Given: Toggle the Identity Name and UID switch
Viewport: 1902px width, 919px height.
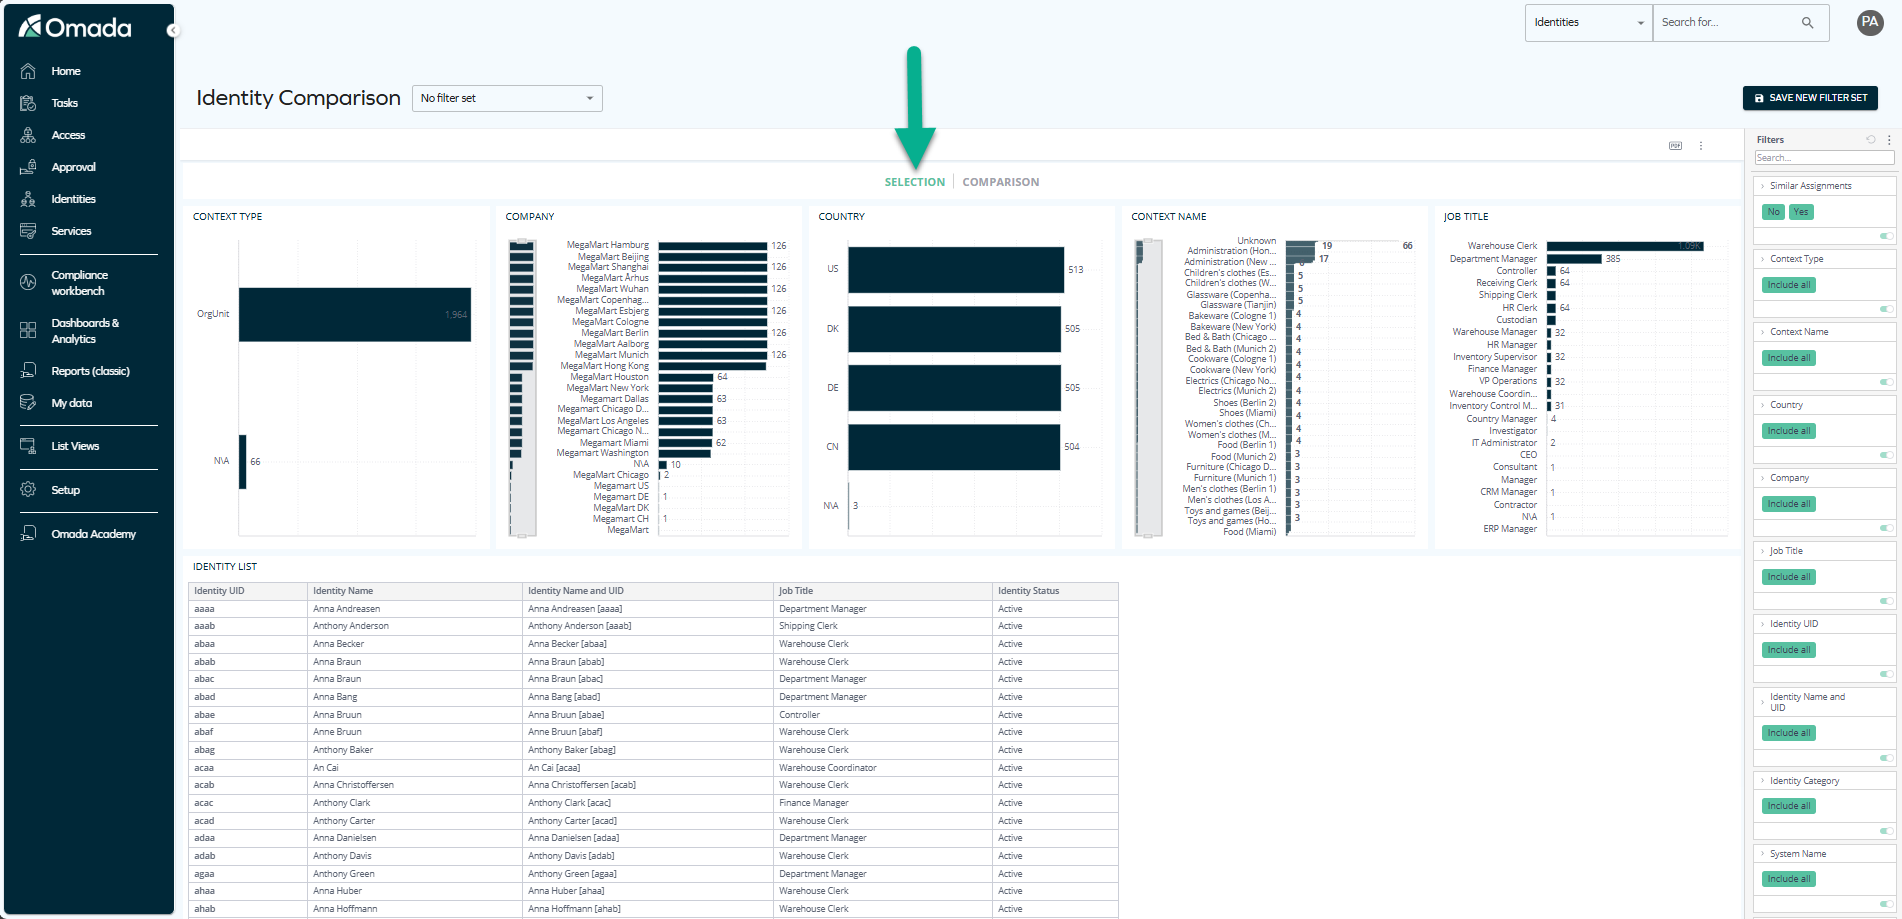Looking at the screenshot, I should click(1886, 757).
